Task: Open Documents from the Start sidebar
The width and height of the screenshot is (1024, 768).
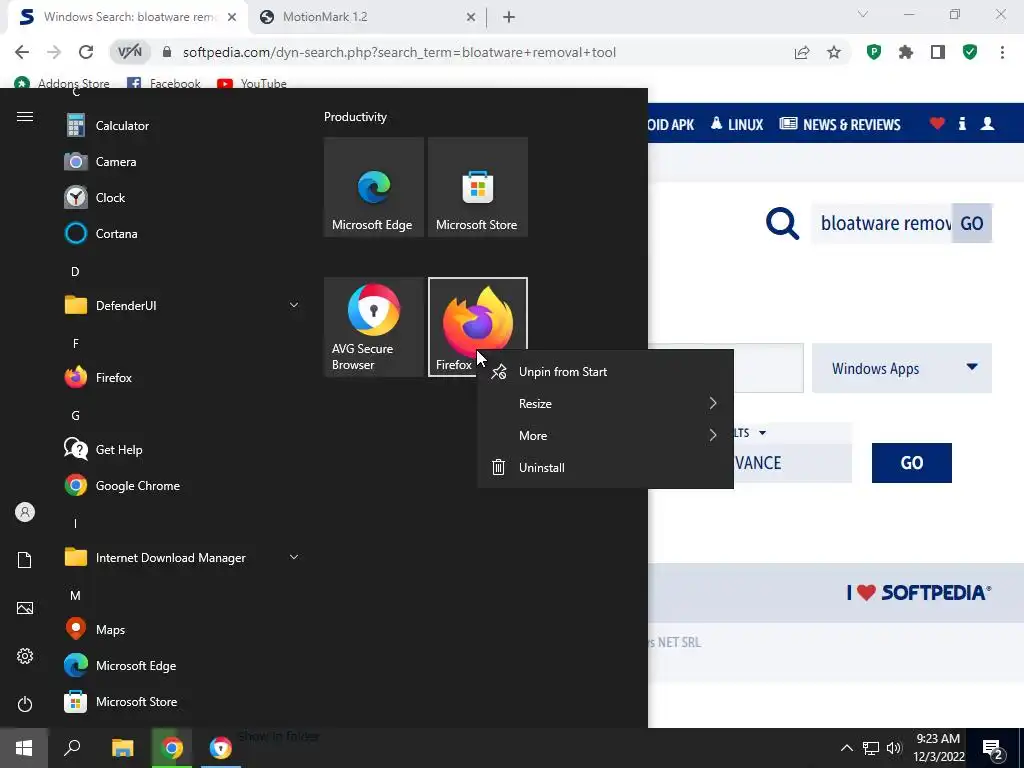Action: coord(25,560)
